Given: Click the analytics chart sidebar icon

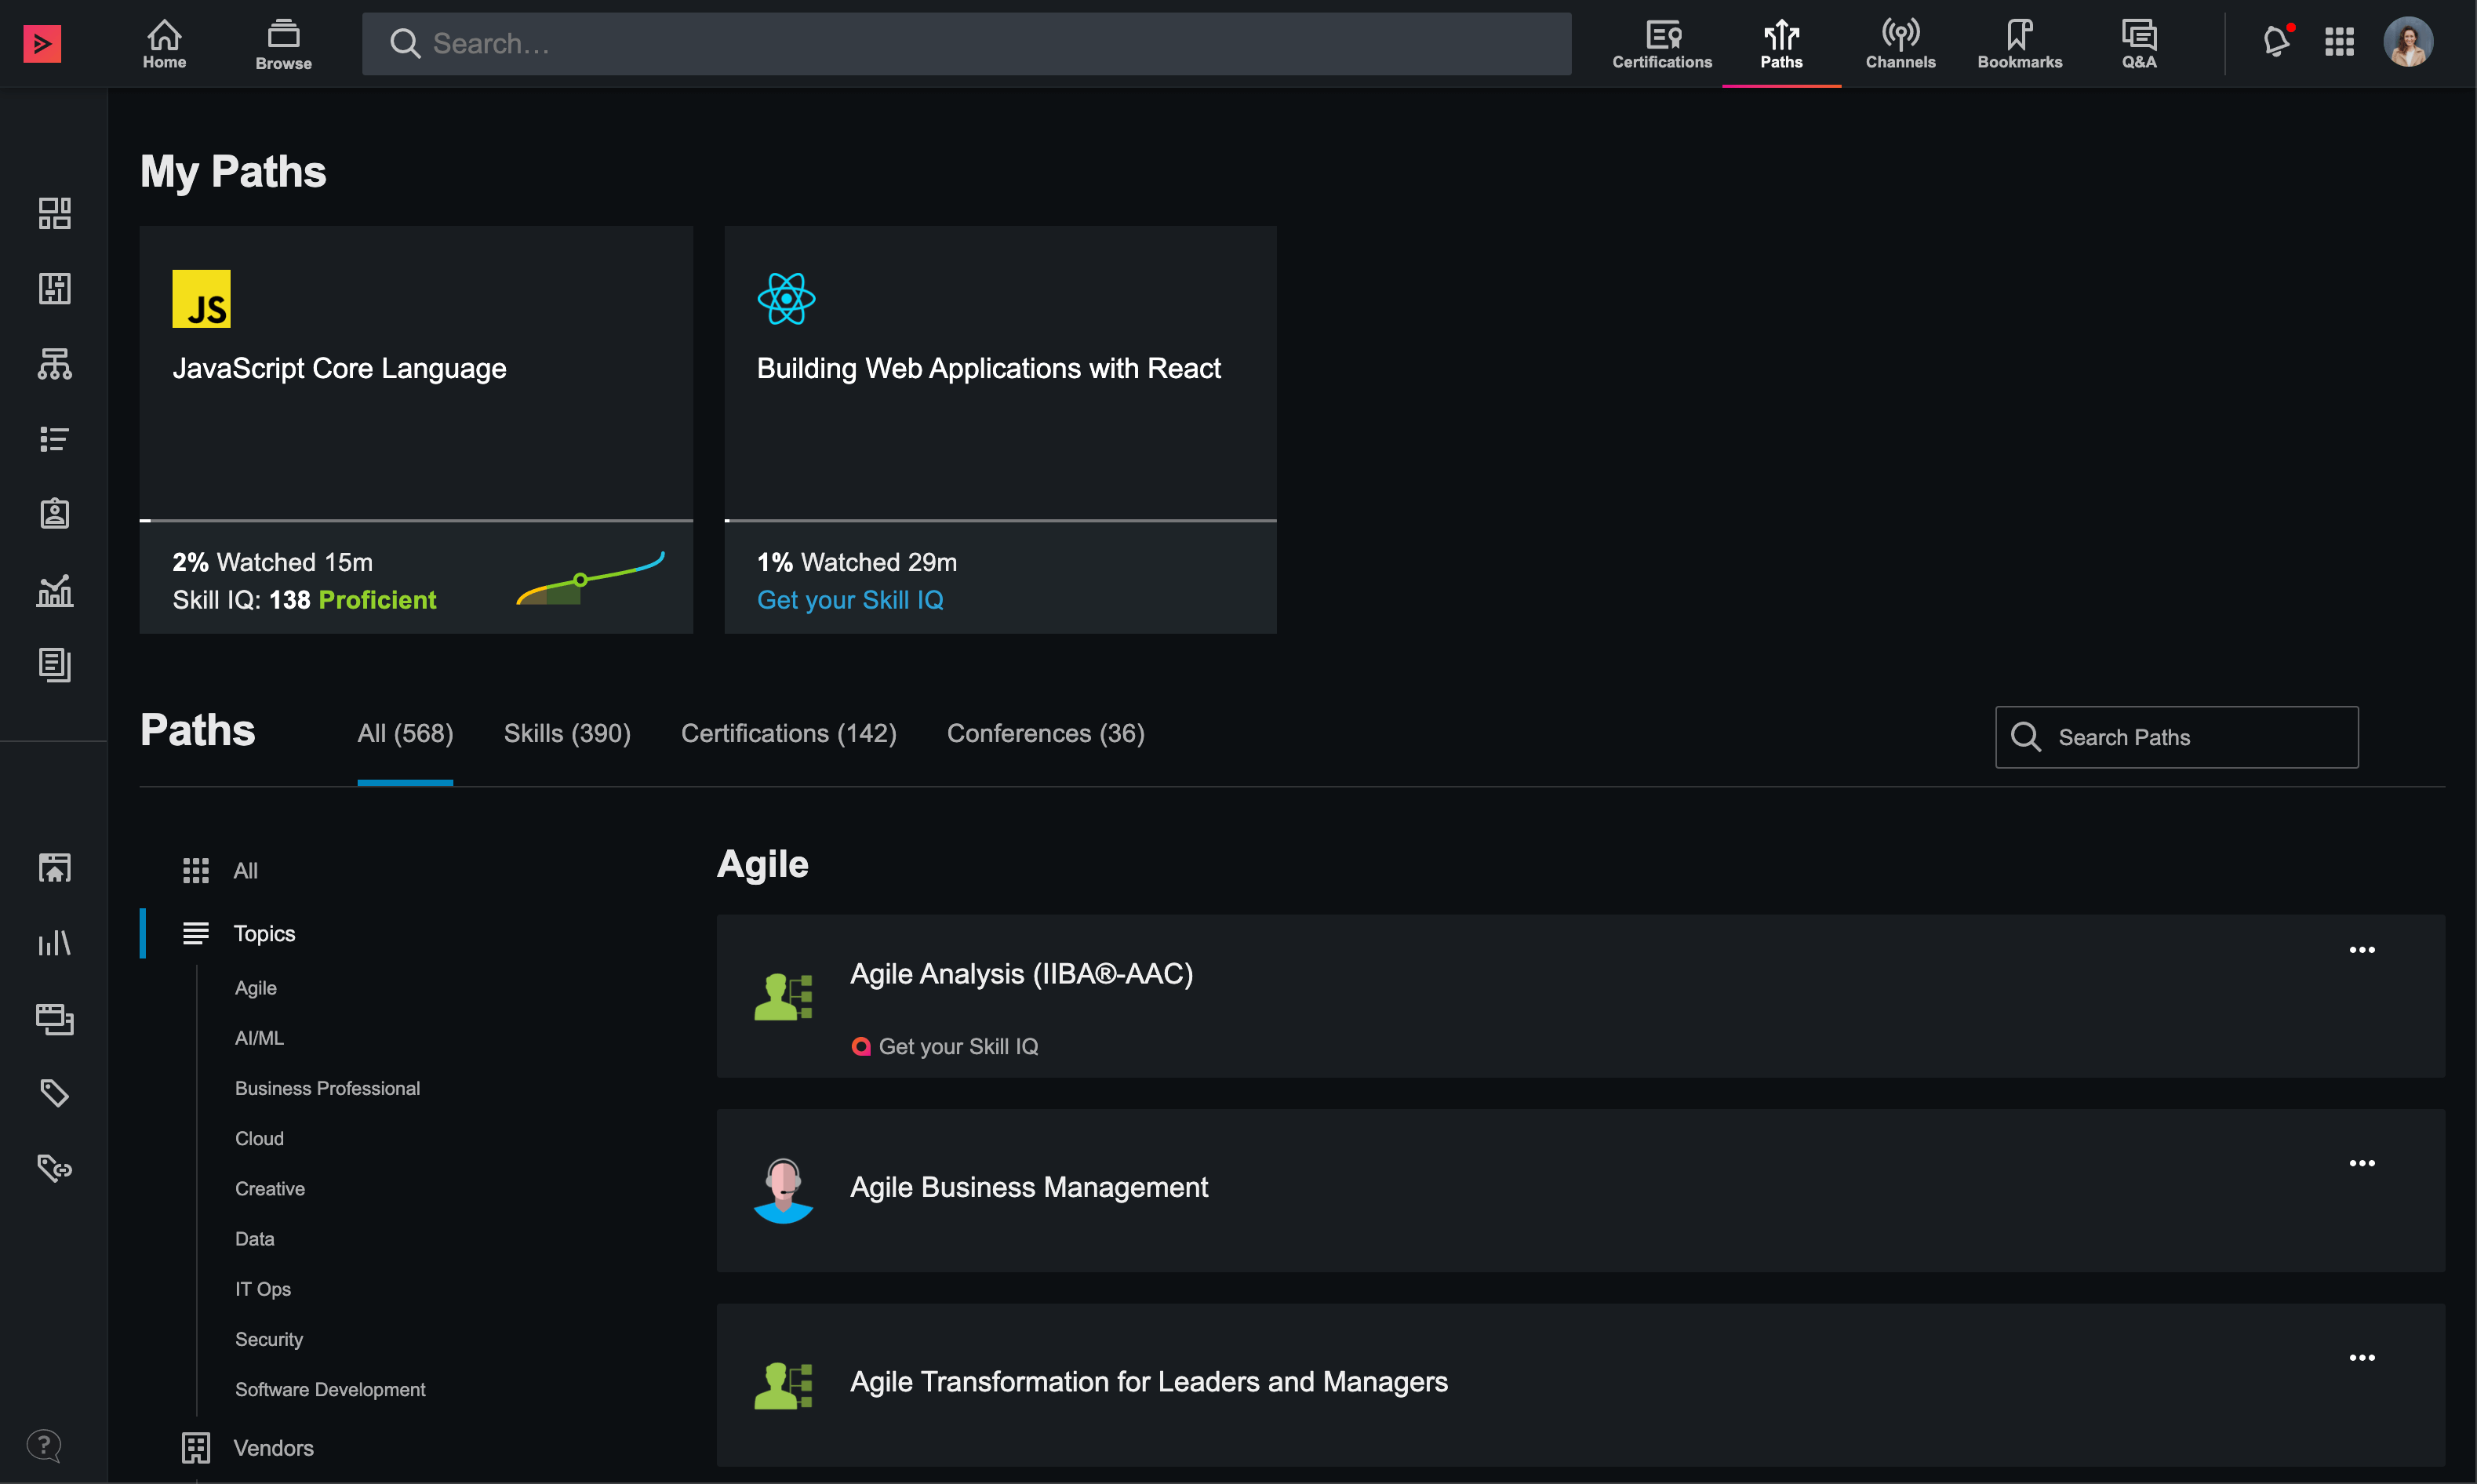Looking at the screenshot, I should click(54, 590).
